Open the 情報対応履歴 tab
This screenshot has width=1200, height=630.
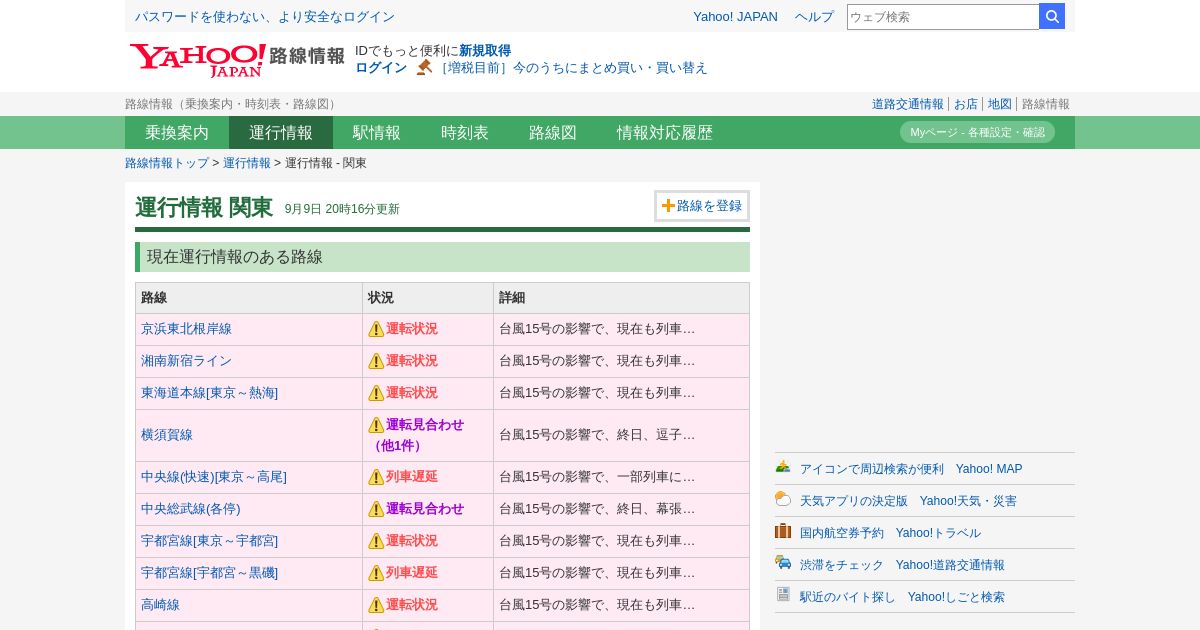pyautogui.click(x=665, y=132)
